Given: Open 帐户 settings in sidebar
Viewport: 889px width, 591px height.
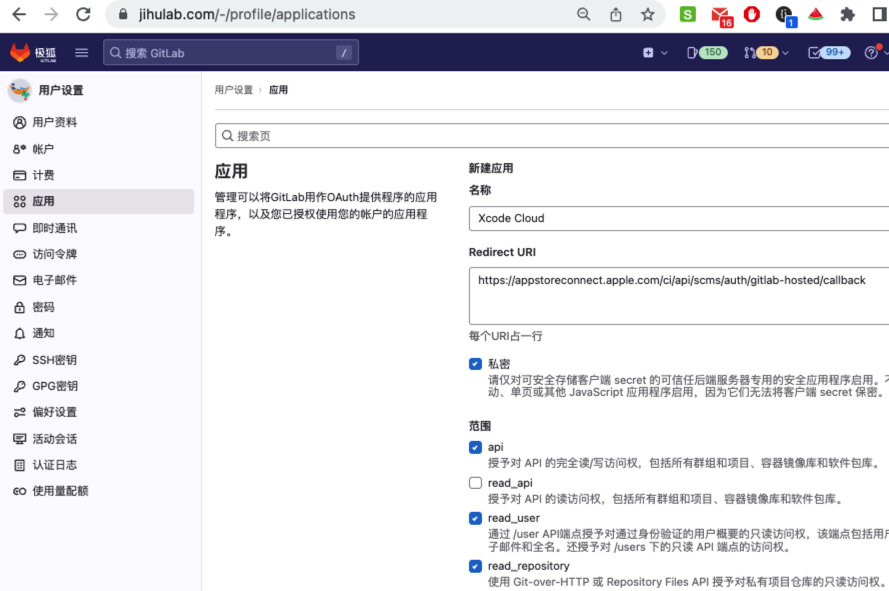Looking at the screenshot, I should pyautogui.click(x=99, y=149).
